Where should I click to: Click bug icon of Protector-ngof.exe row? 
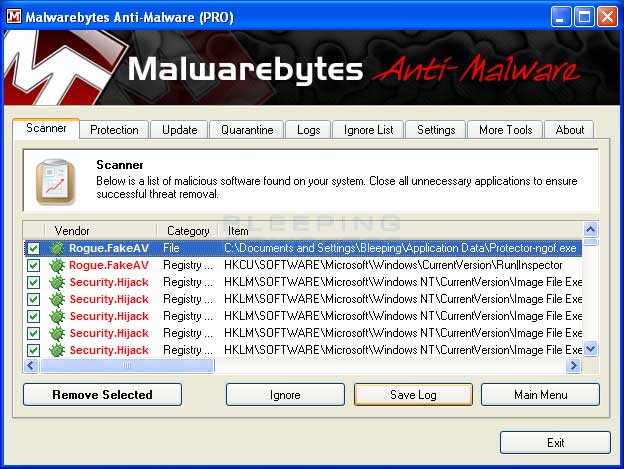[57, 248]
